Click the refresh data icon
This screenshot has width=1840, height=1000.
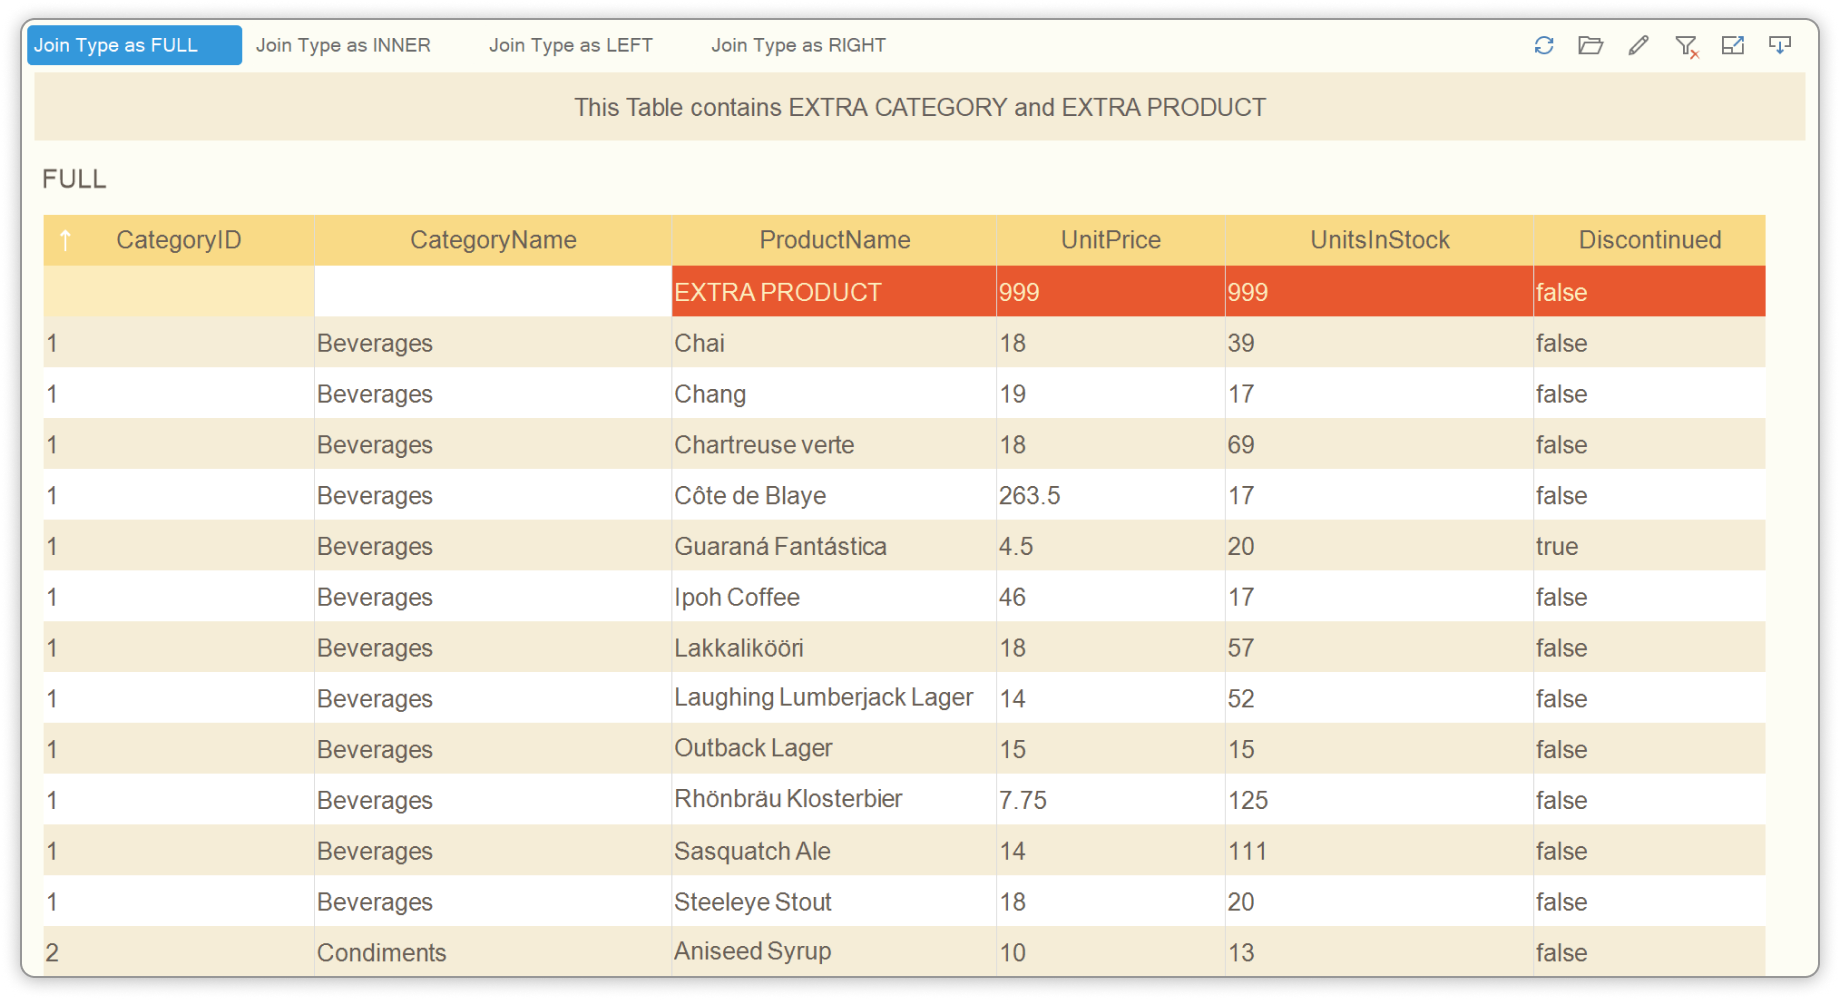point(1544,45)
